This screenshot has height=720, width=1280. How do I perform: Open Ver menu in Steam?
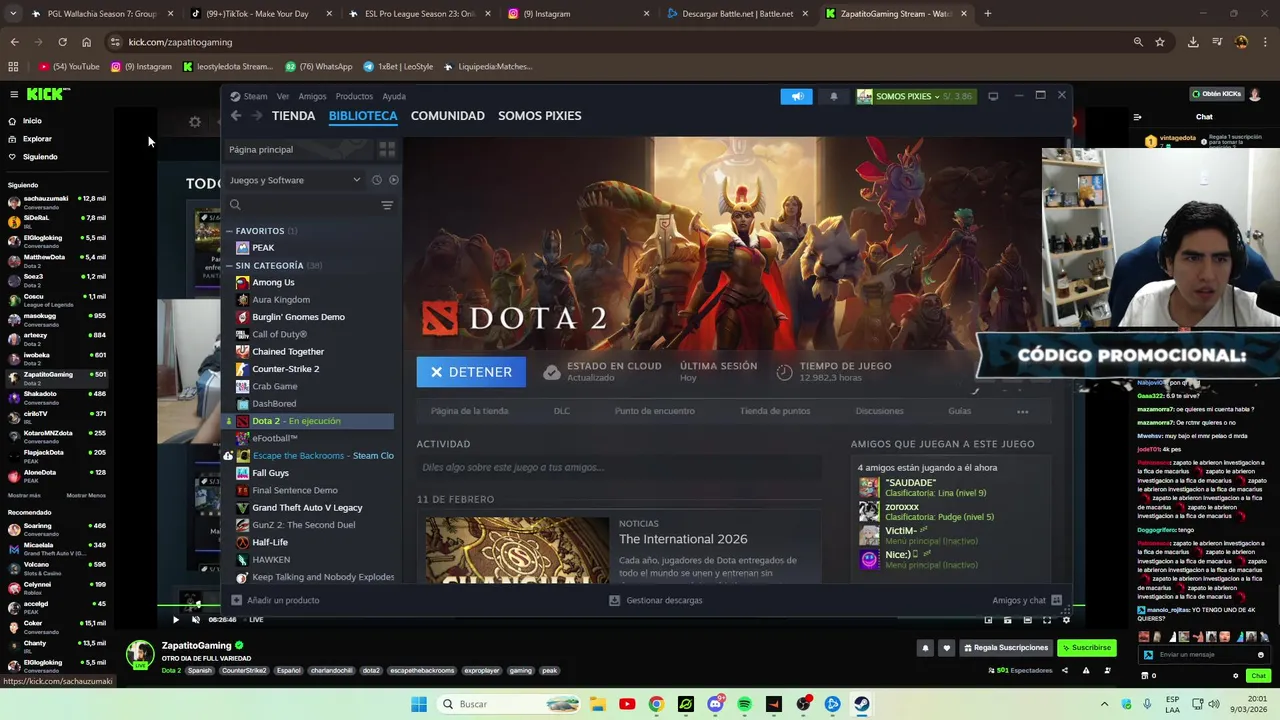click(283, 97)
